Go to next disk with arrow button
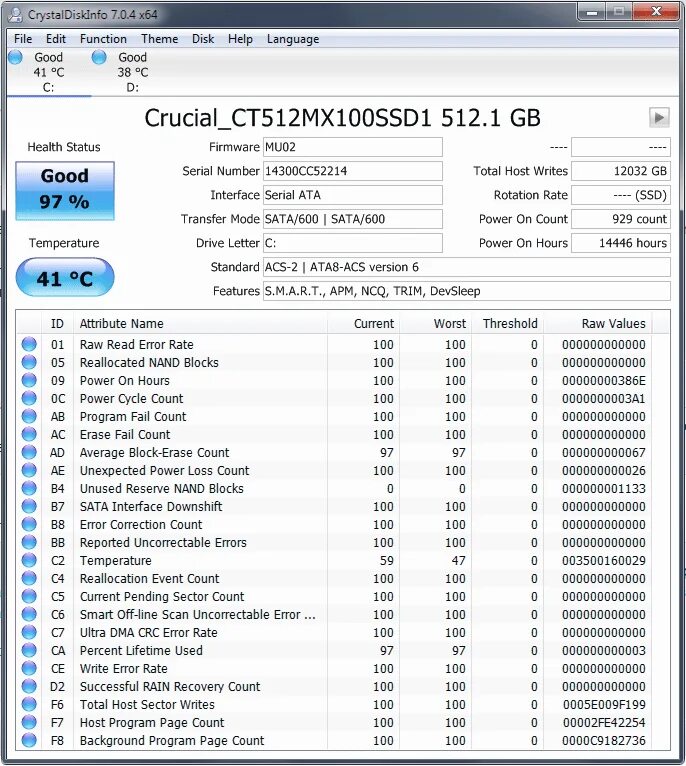 point(659,117)
